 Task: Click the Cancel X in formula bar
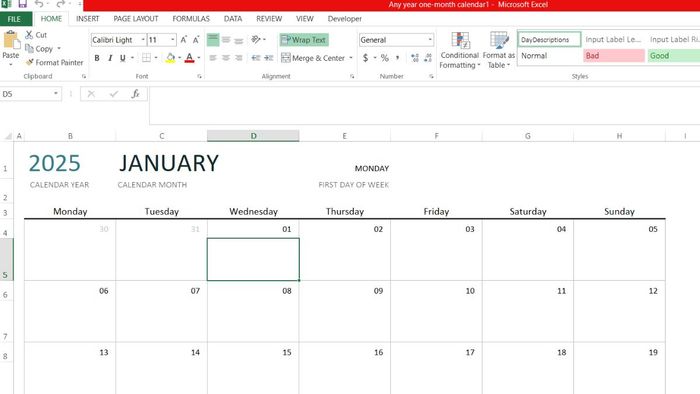point(91,94)
